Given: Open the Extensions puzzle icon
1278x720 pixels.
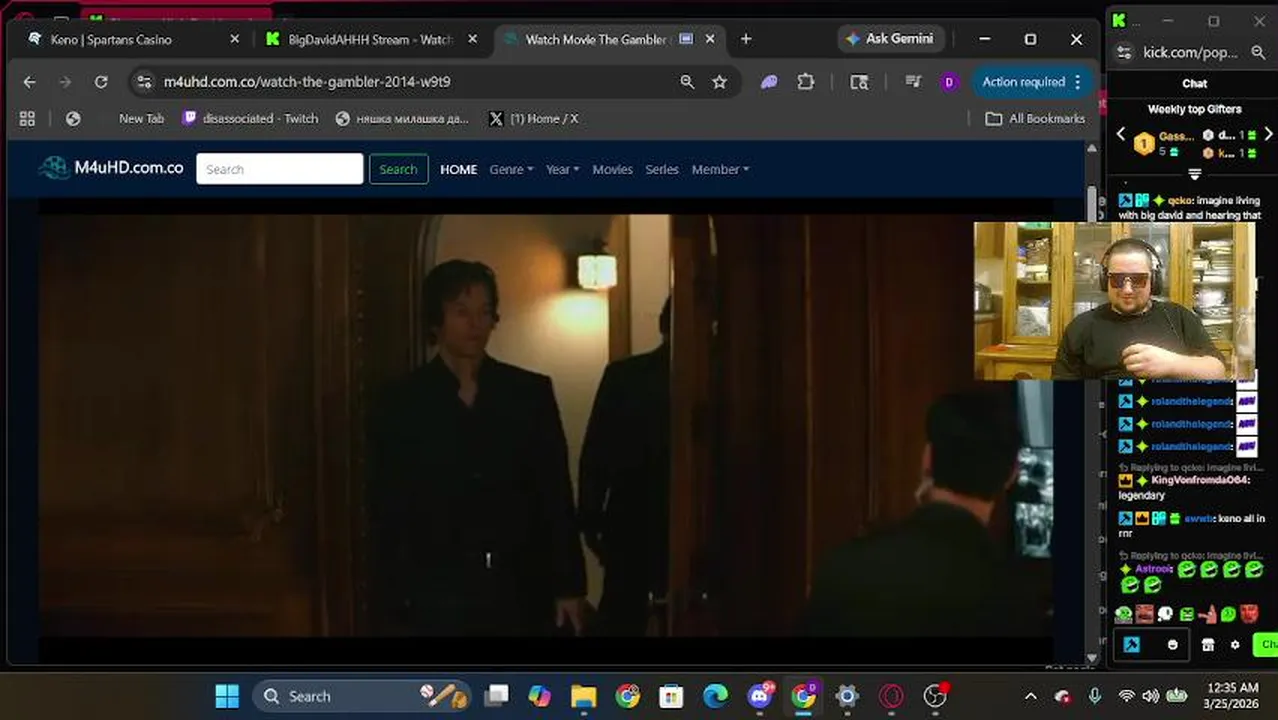Looking at the screenshot, I should (x=805, y=82).
